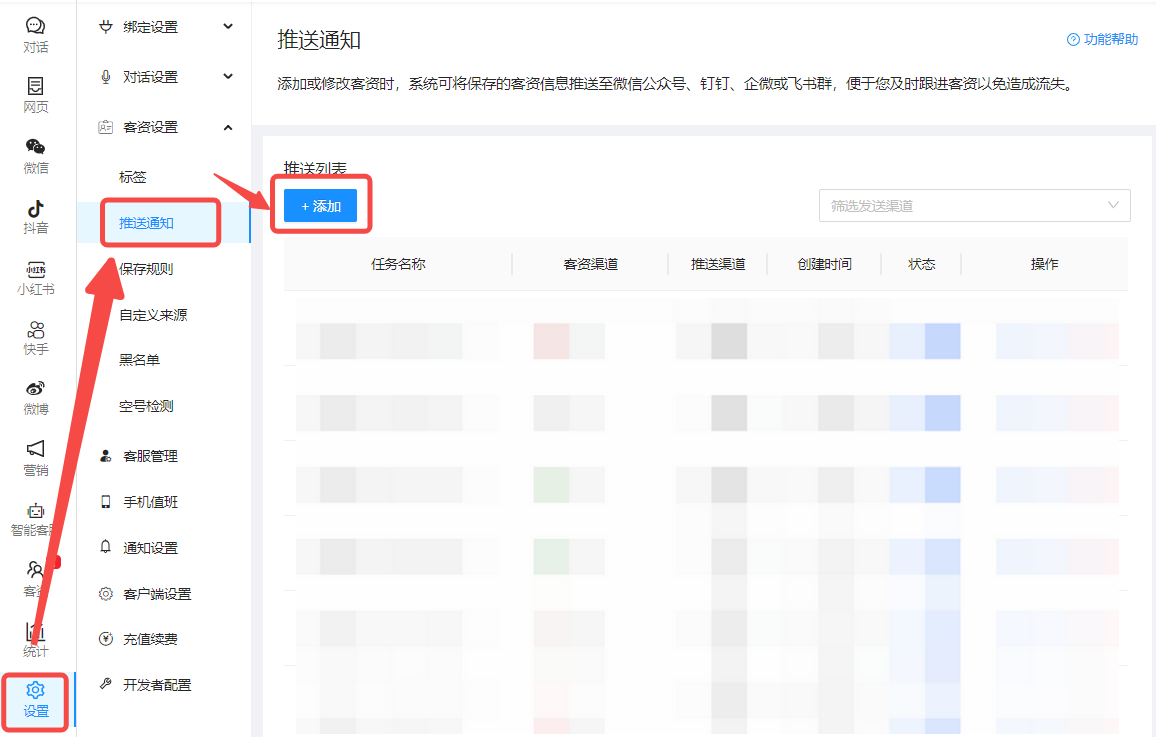The image size is (1156, 737).
Task: Select the 微信 WeChat channel icon
Action: [35, 155]
